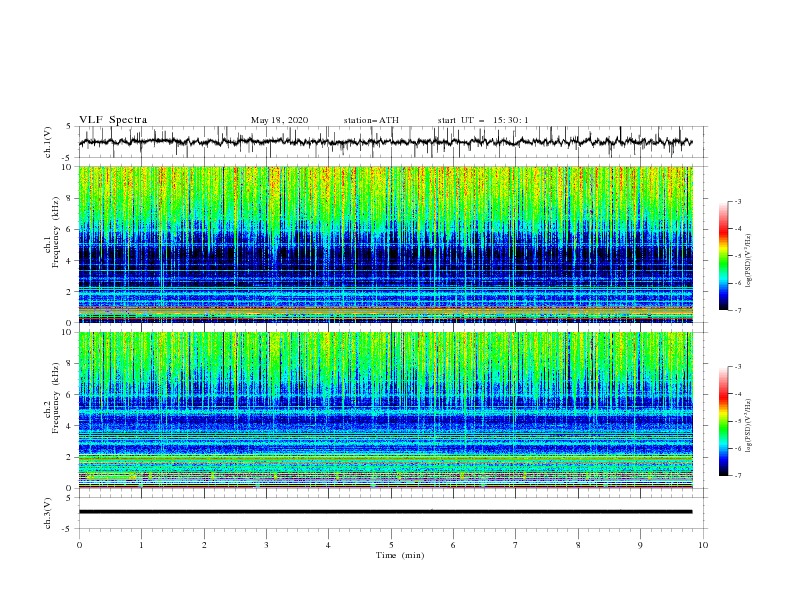Screen dimensions: 792x612
Task: Click time axis tick label '9'
Action: [640, 545]
